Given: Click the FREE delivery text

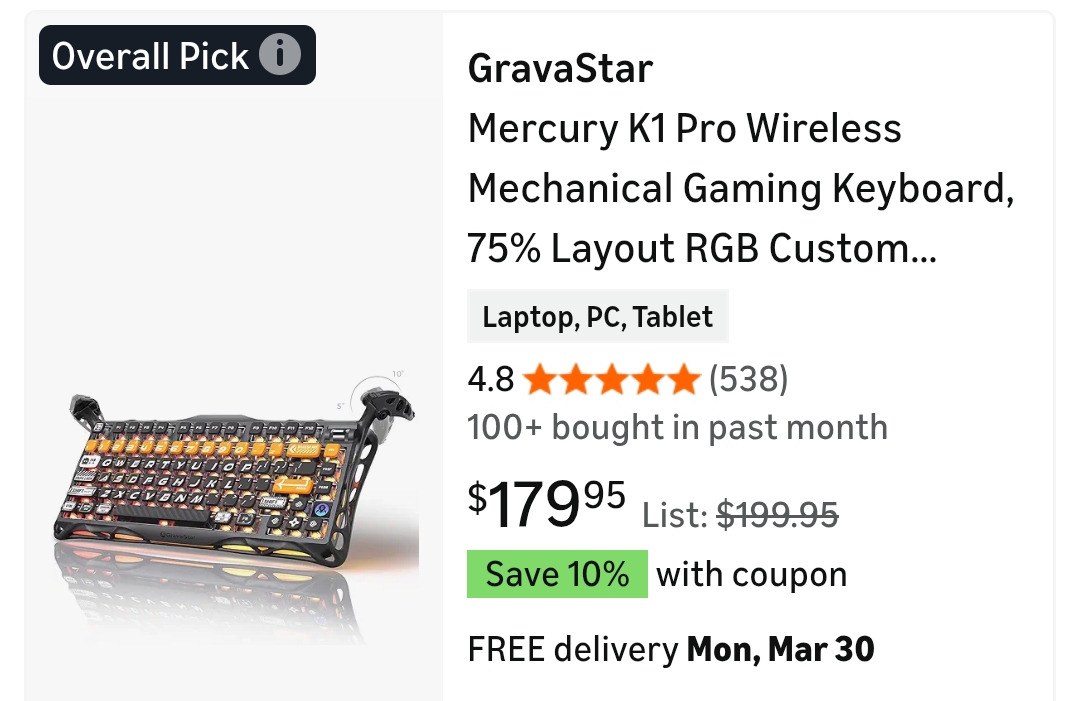Looking at the screenshot, I should [572, 650].
